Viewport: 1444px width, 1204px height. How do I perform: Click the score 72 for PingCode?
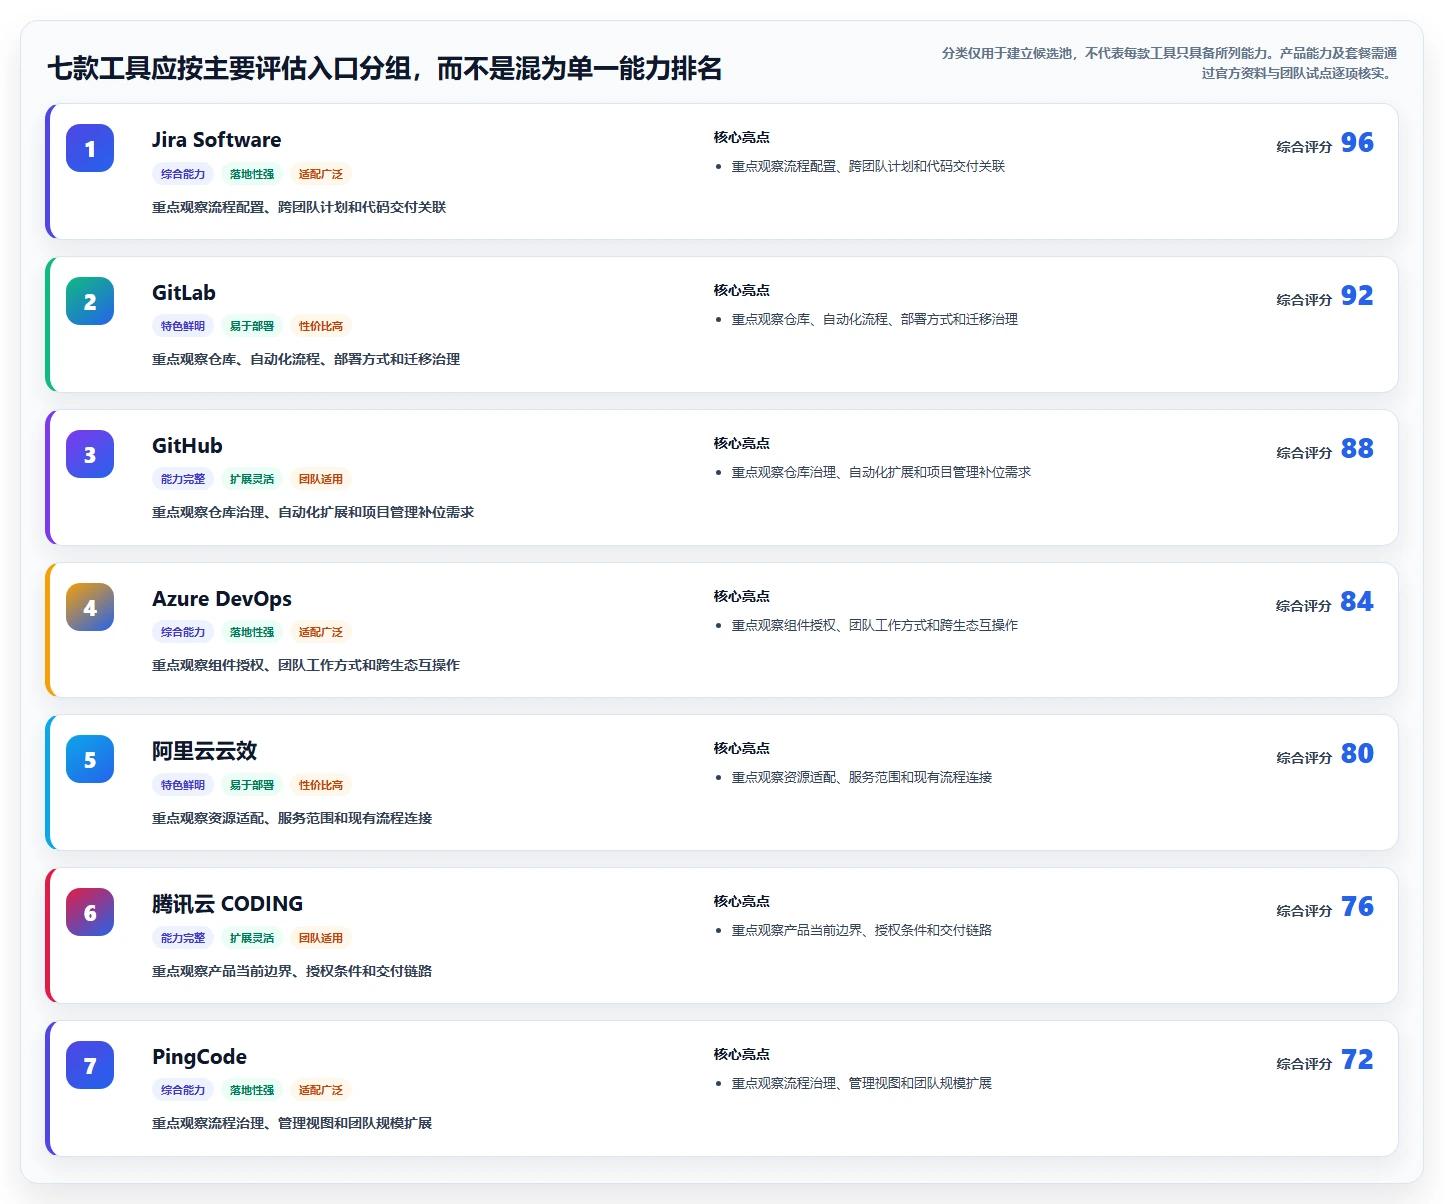point(1357,1060)
